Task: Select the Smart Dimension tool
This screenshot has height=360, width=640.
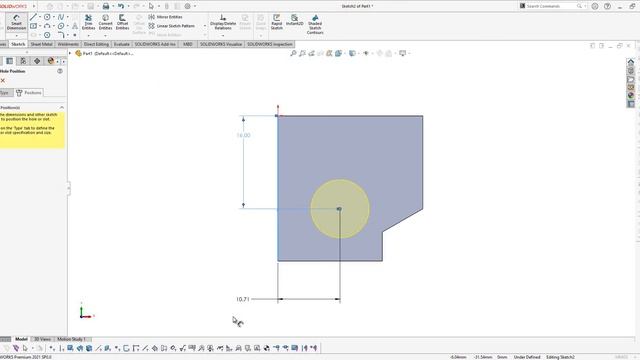Action: (x=16, y=22)
